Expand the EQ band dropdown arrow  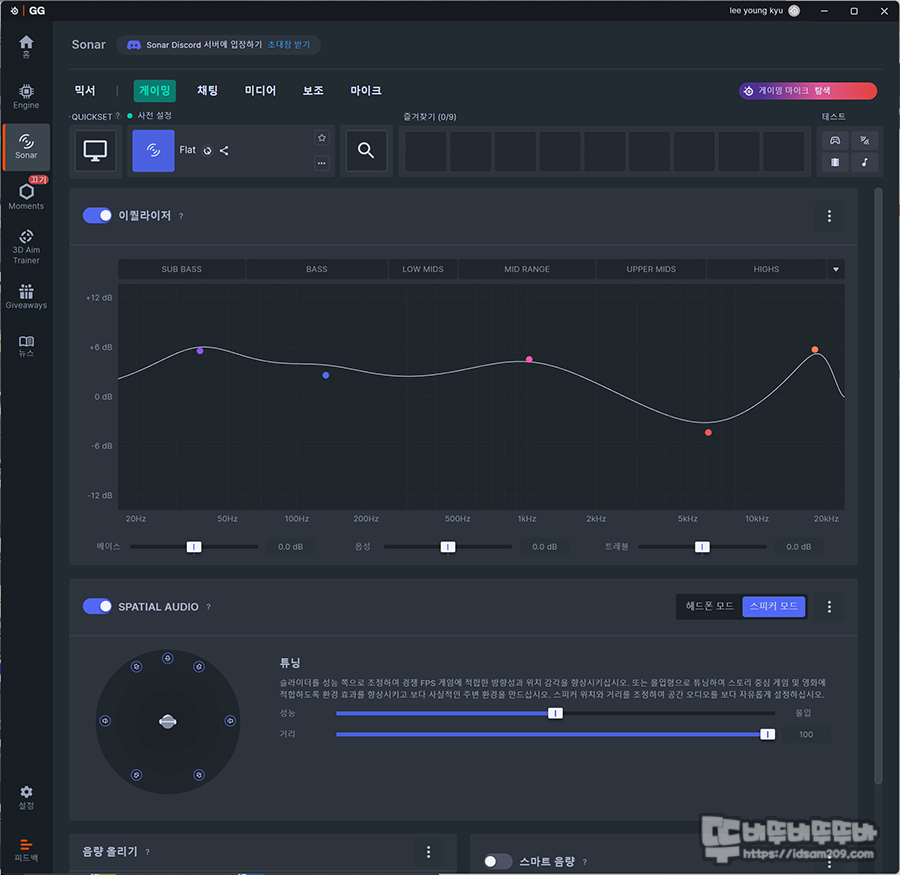click(x=836, y=269)
